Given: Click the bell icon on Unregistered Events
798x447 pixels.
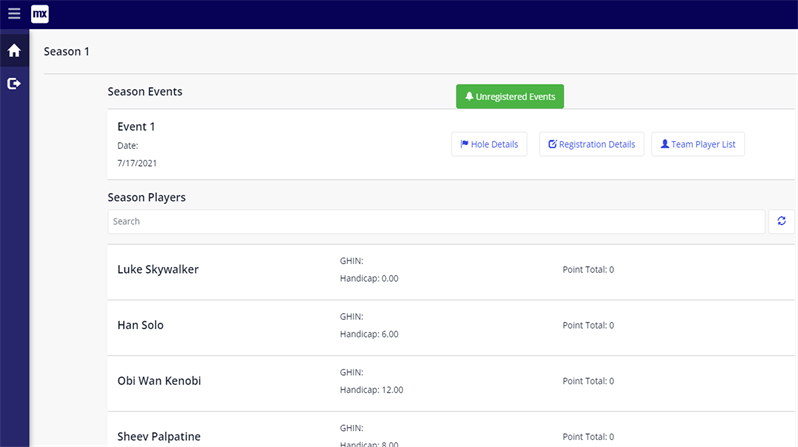Looking at the screenshot, I should point(469,97).
